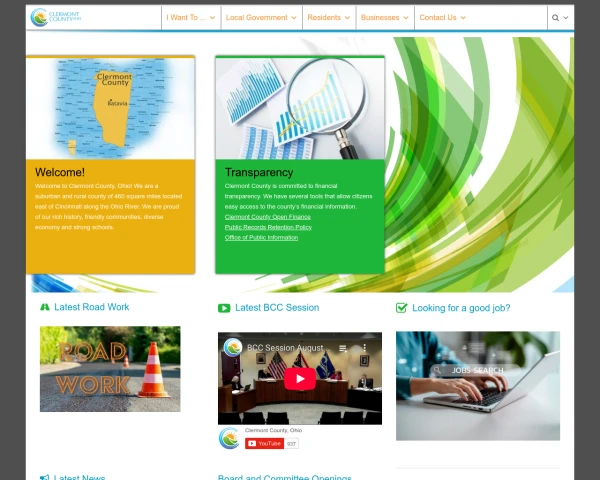Expand the I Want To chevron
The height and width of the screenshot is (480, 600).
212,18
